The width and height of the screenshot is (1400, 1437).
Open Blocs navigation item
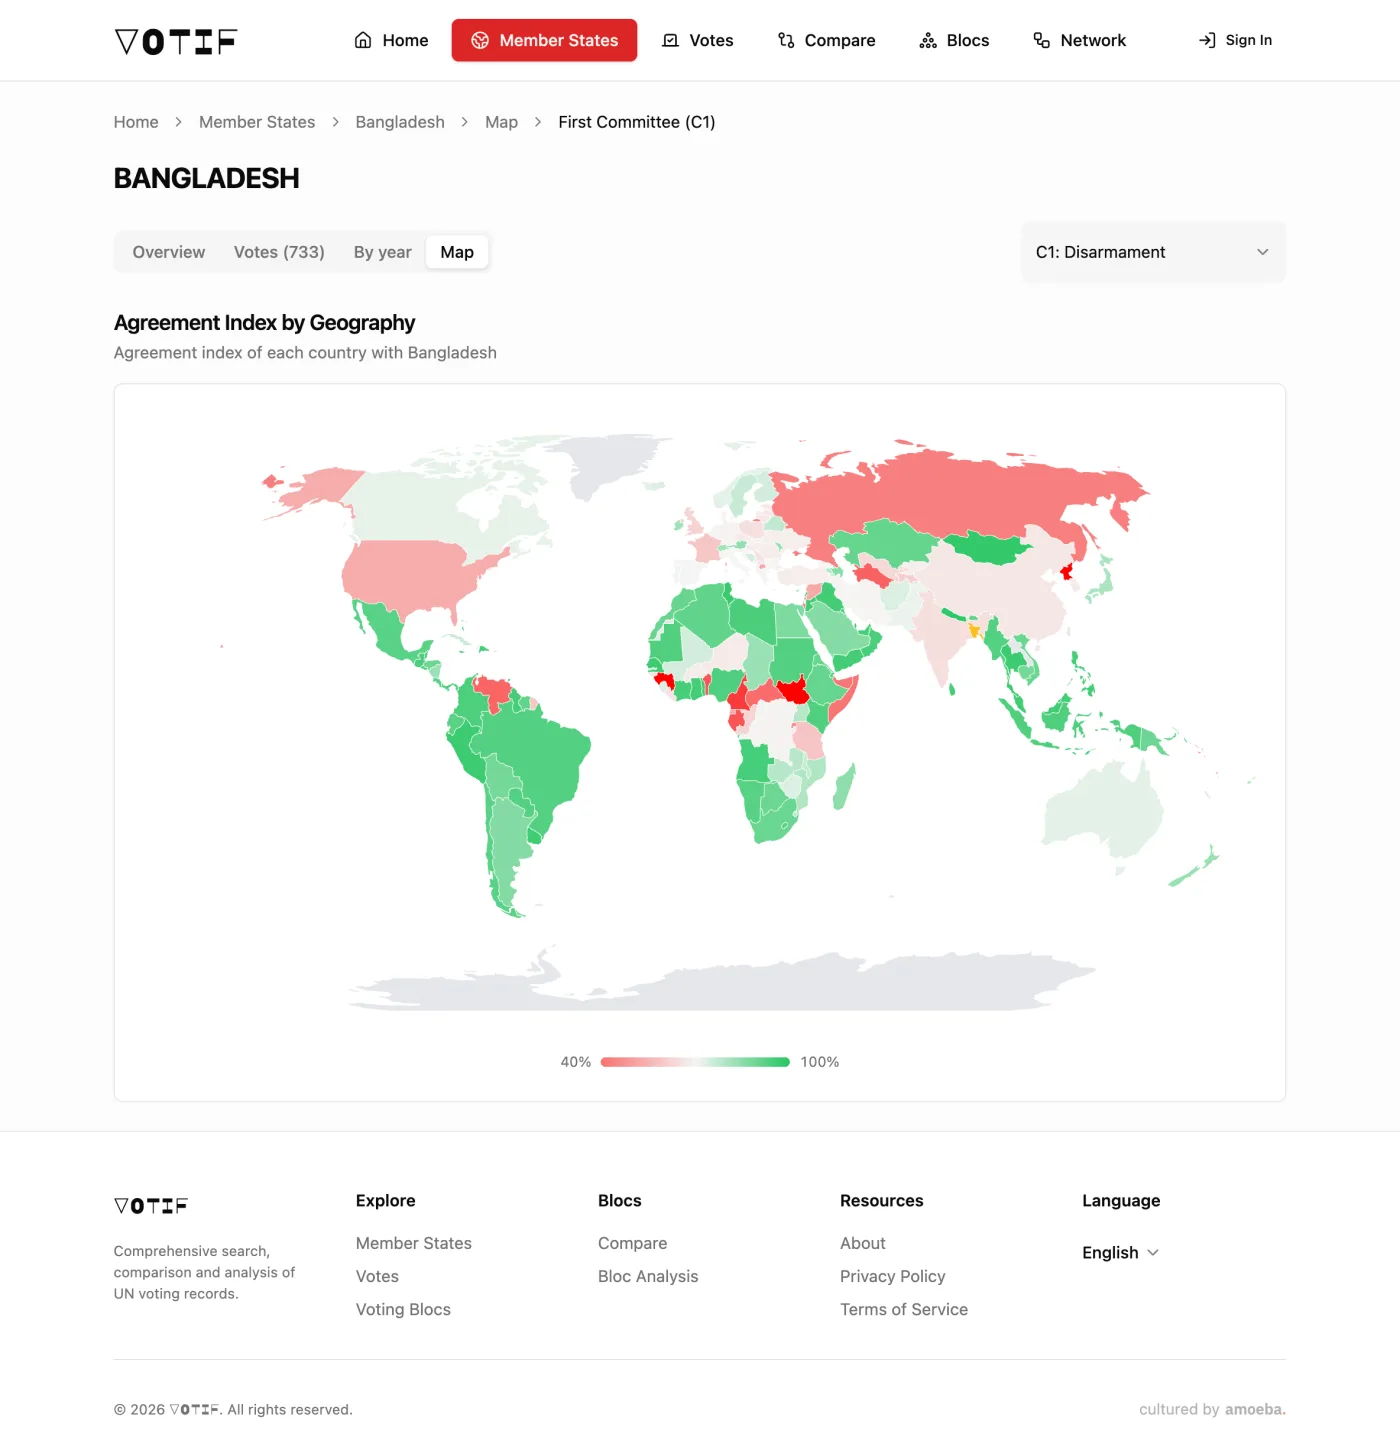(x=954, y=40)
